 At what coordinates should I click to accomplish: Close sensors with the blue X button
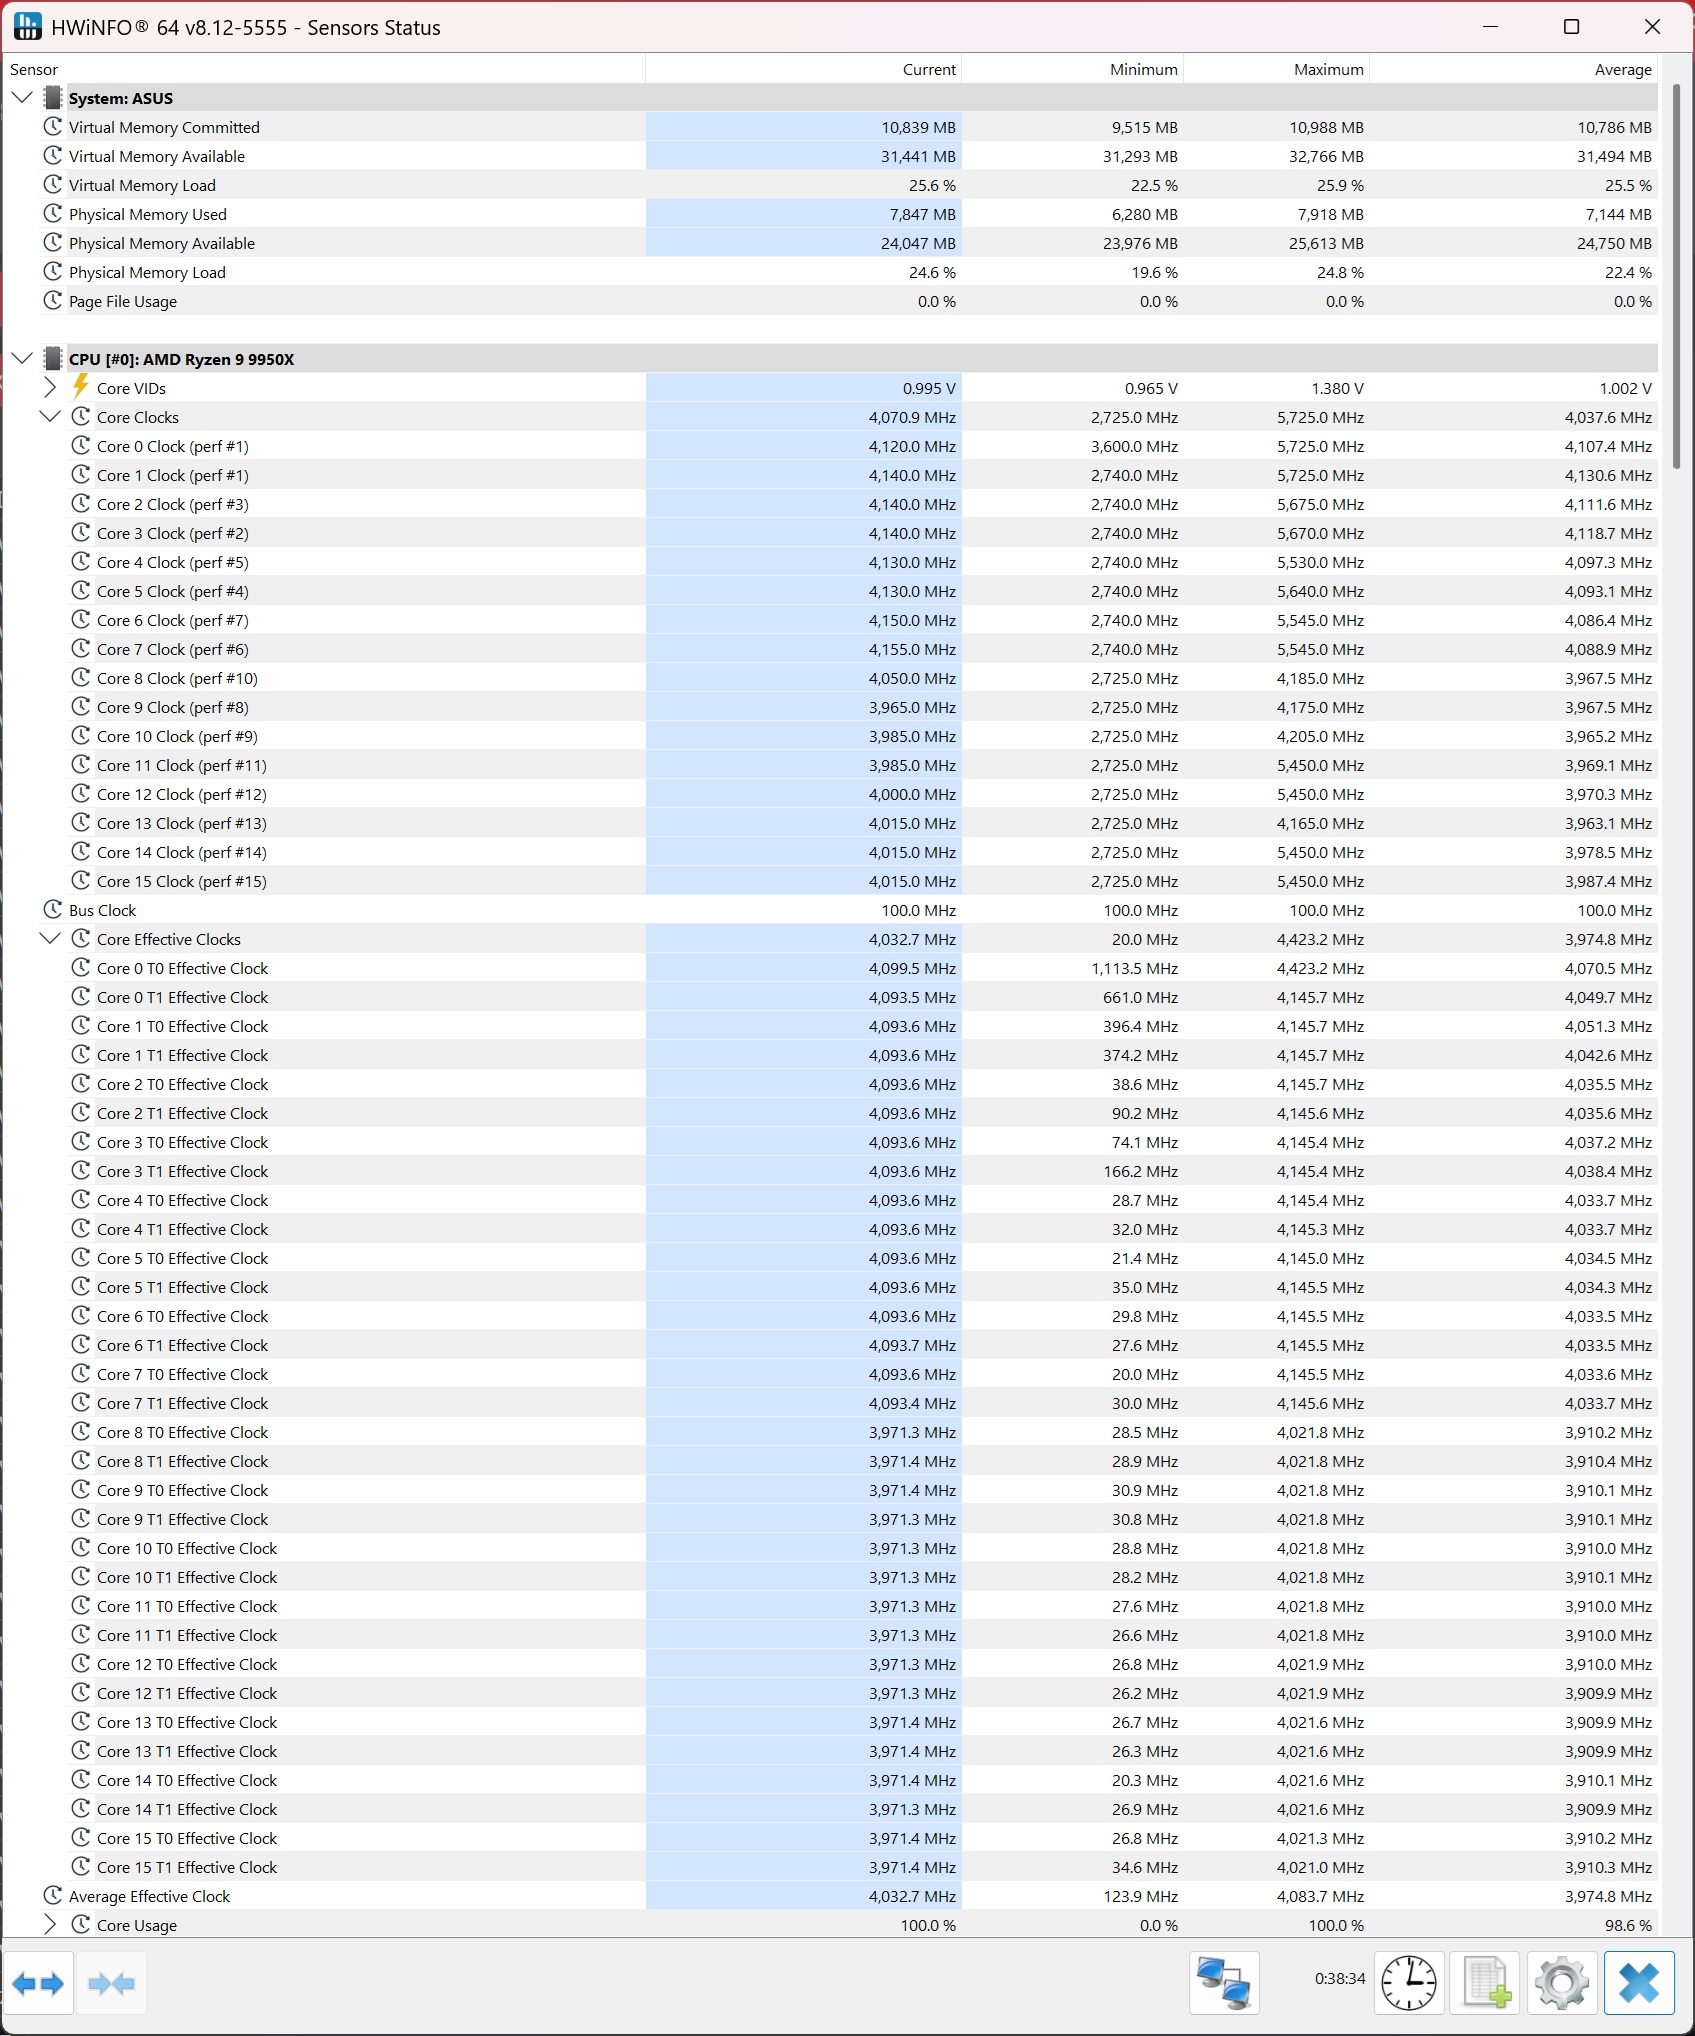(1639, 1984)
